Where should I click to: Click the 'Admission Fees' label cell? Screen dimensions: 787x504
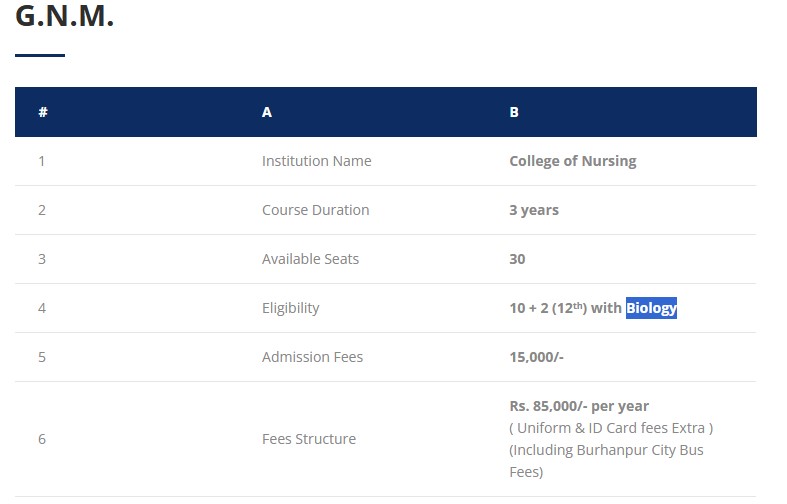pyautogui.click(x=312, y=357)
